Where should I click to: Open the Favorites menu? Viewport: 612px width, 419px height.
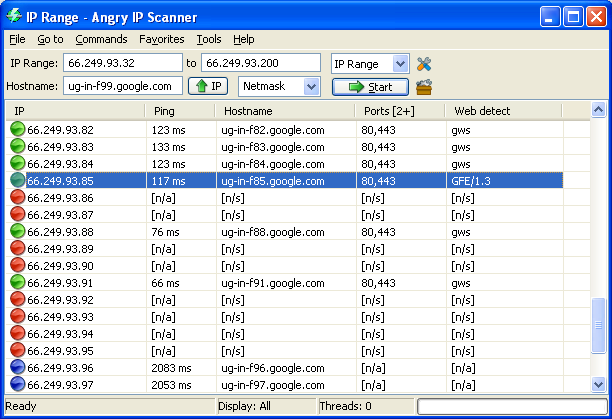click(x=162, y=39)
